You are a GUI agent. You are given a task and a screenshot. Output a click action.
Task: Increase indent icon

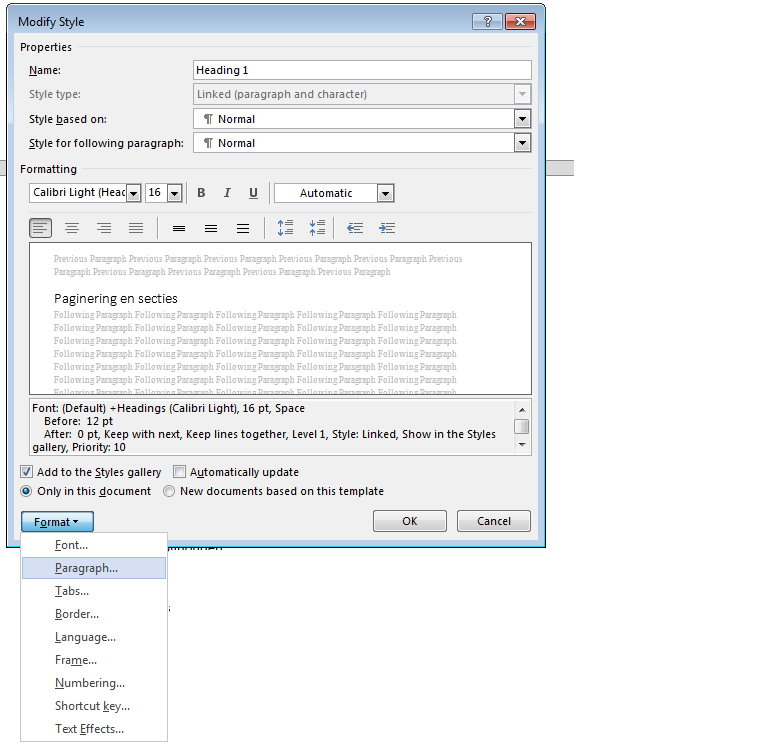[387, 228]
